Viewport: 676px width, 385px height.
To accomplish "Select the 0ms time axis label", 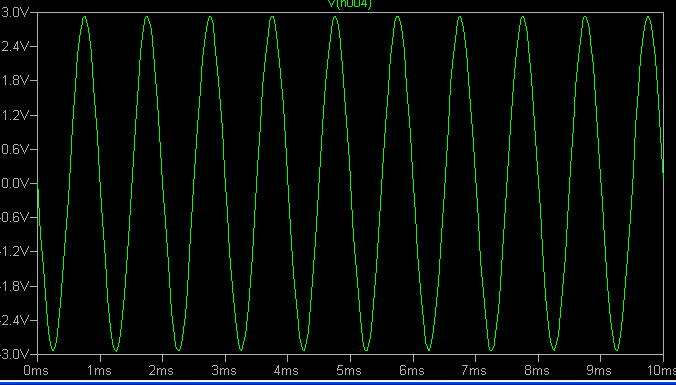I will (x=36, y=370).
